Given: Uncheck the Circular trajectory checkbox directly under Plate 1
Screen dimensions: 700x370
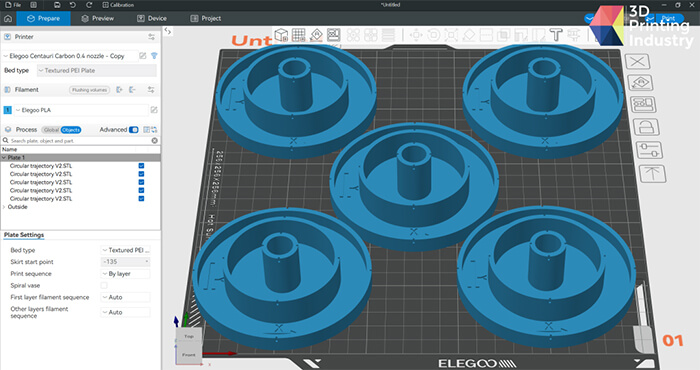Looking at the screenshot, I should pos(142,166).
